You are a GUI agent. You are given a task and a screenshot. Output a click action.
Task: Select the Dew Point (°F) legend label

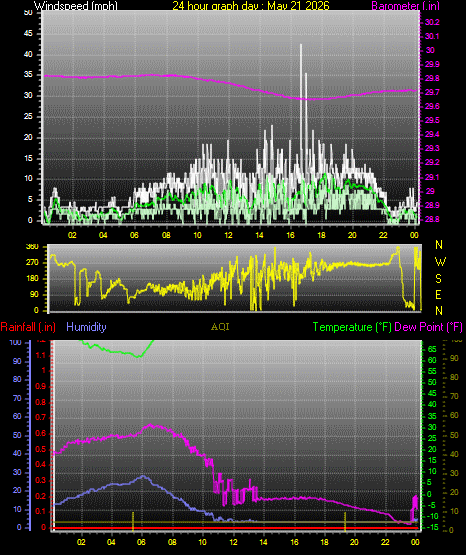coord(428,327)
